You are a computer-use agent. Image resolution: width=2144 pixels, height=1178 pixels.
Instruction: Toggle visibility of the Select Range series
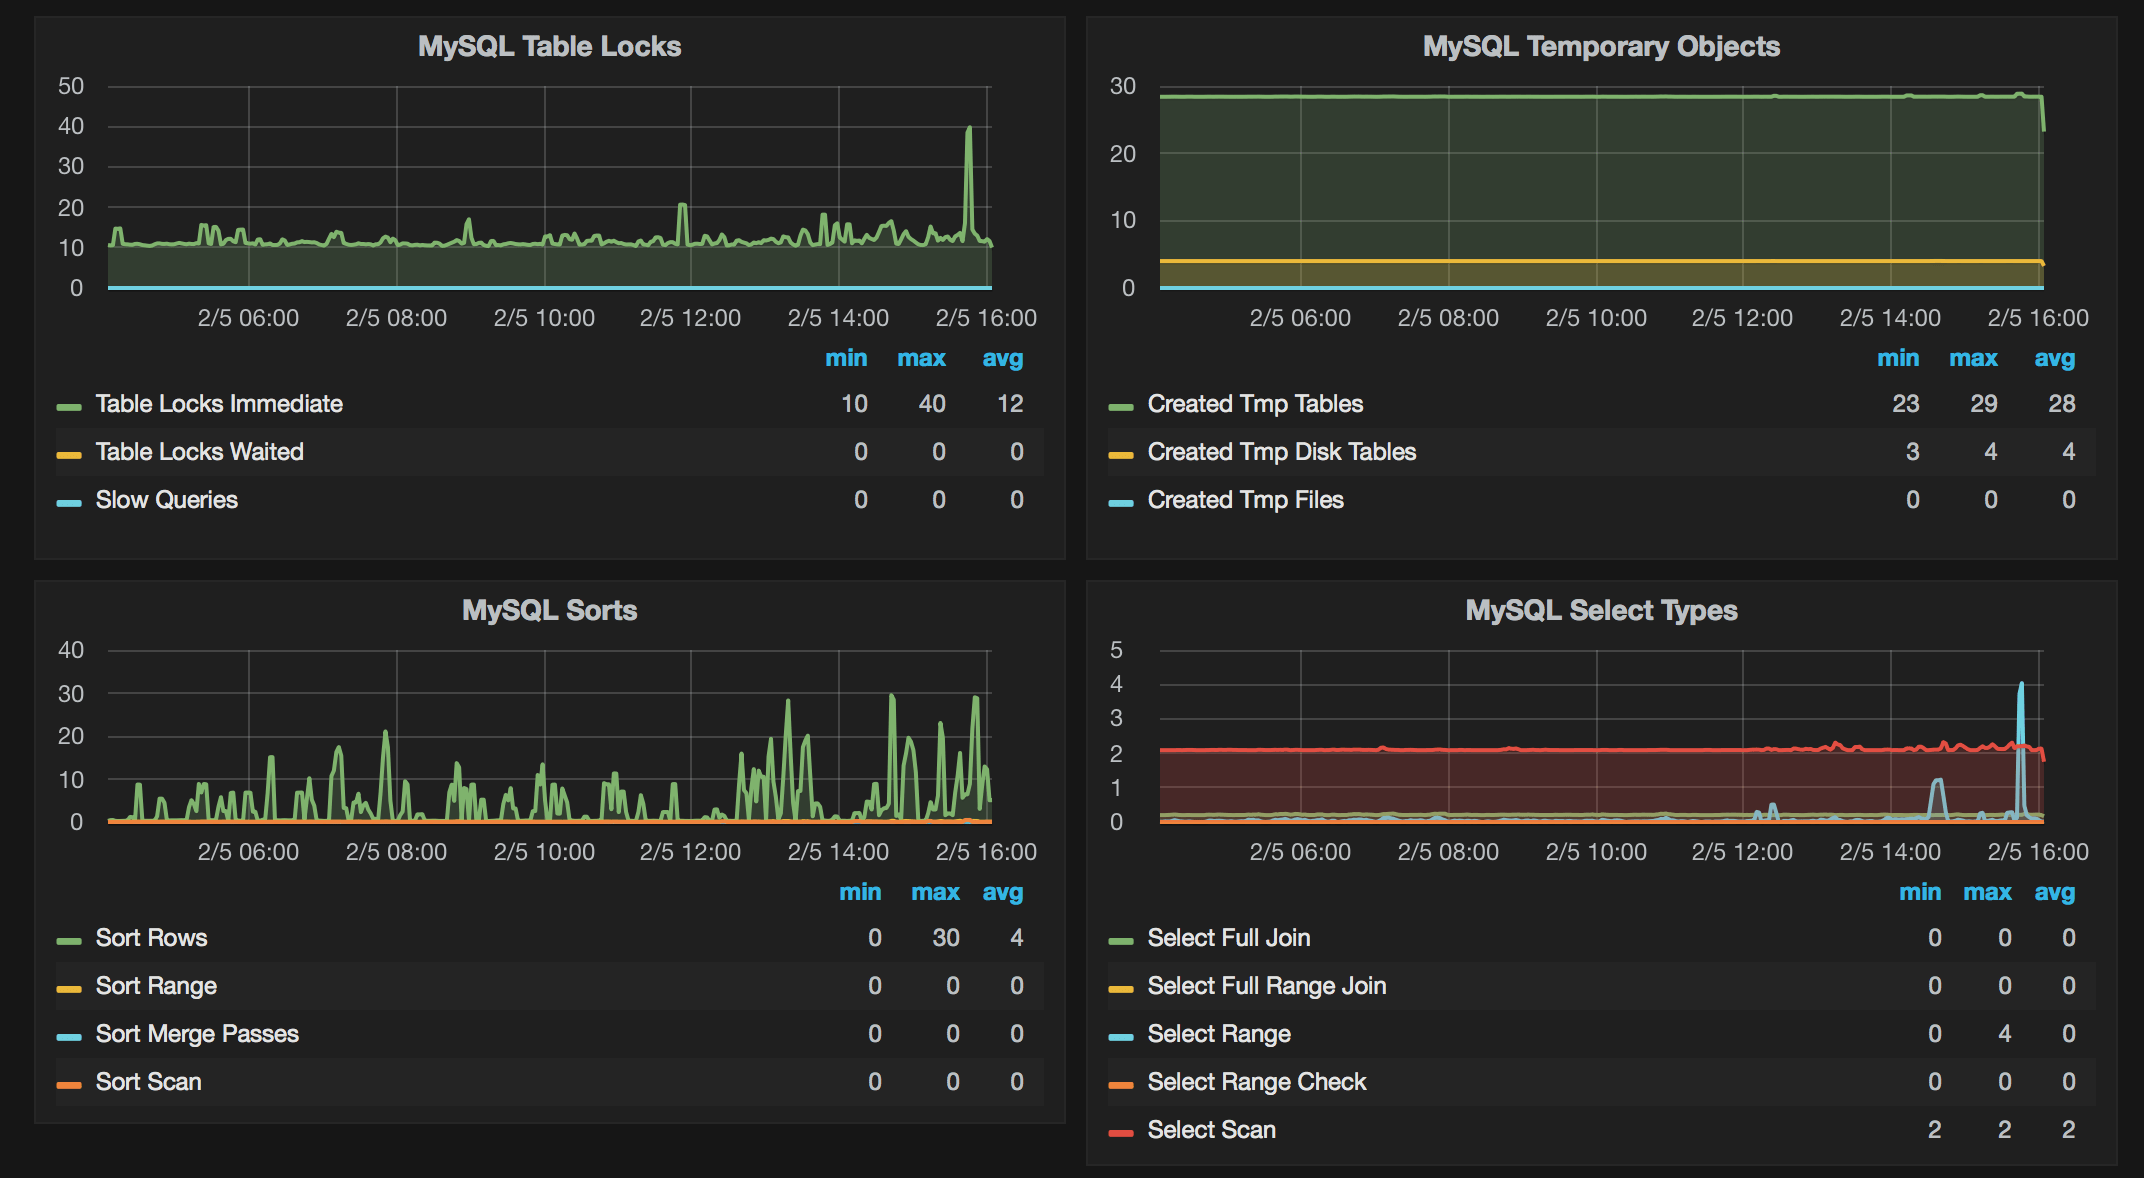[1220, 1034]
